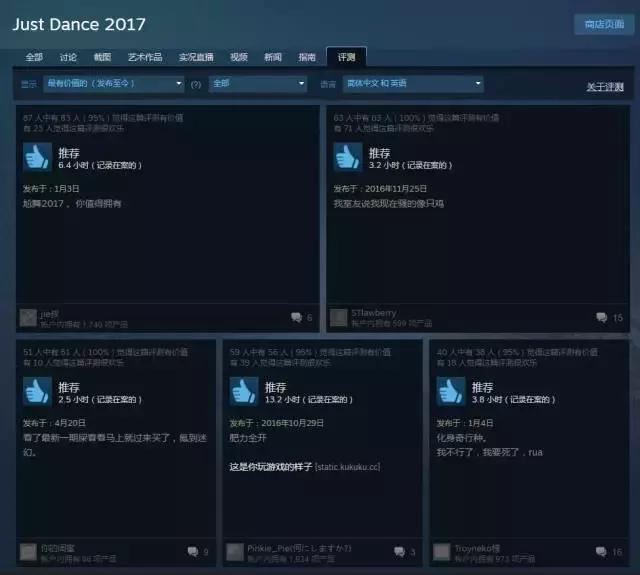The height and width of the screenshot is (575, 640).
Task: Open the static.kukuku.cc link in review
Action: (x=348, y=466)
